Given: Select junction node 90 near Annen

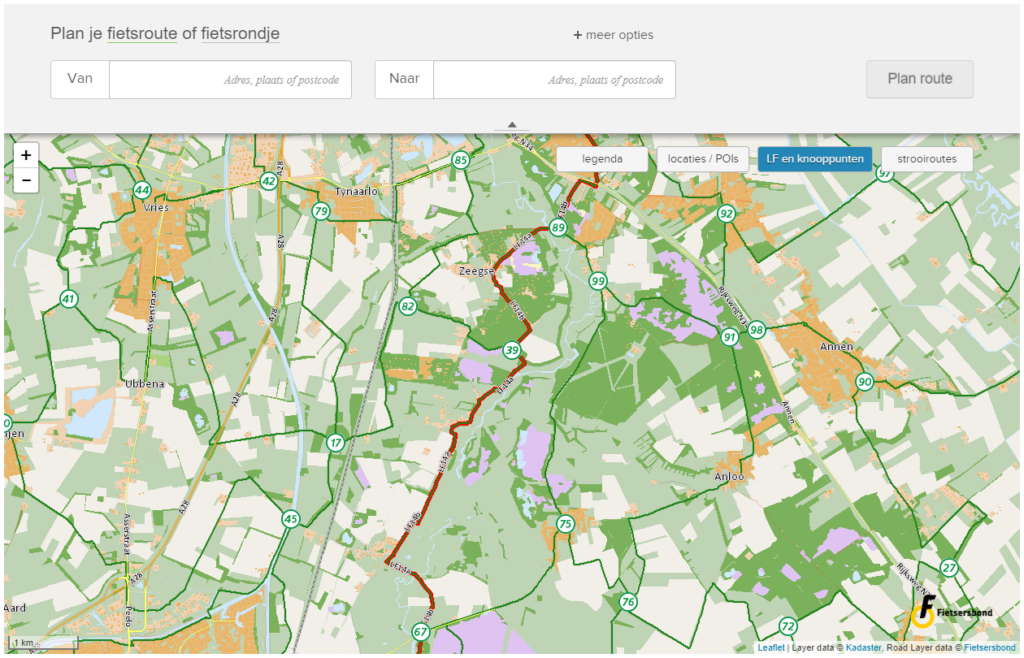Looking at the screenshot, I should (865, 381).
